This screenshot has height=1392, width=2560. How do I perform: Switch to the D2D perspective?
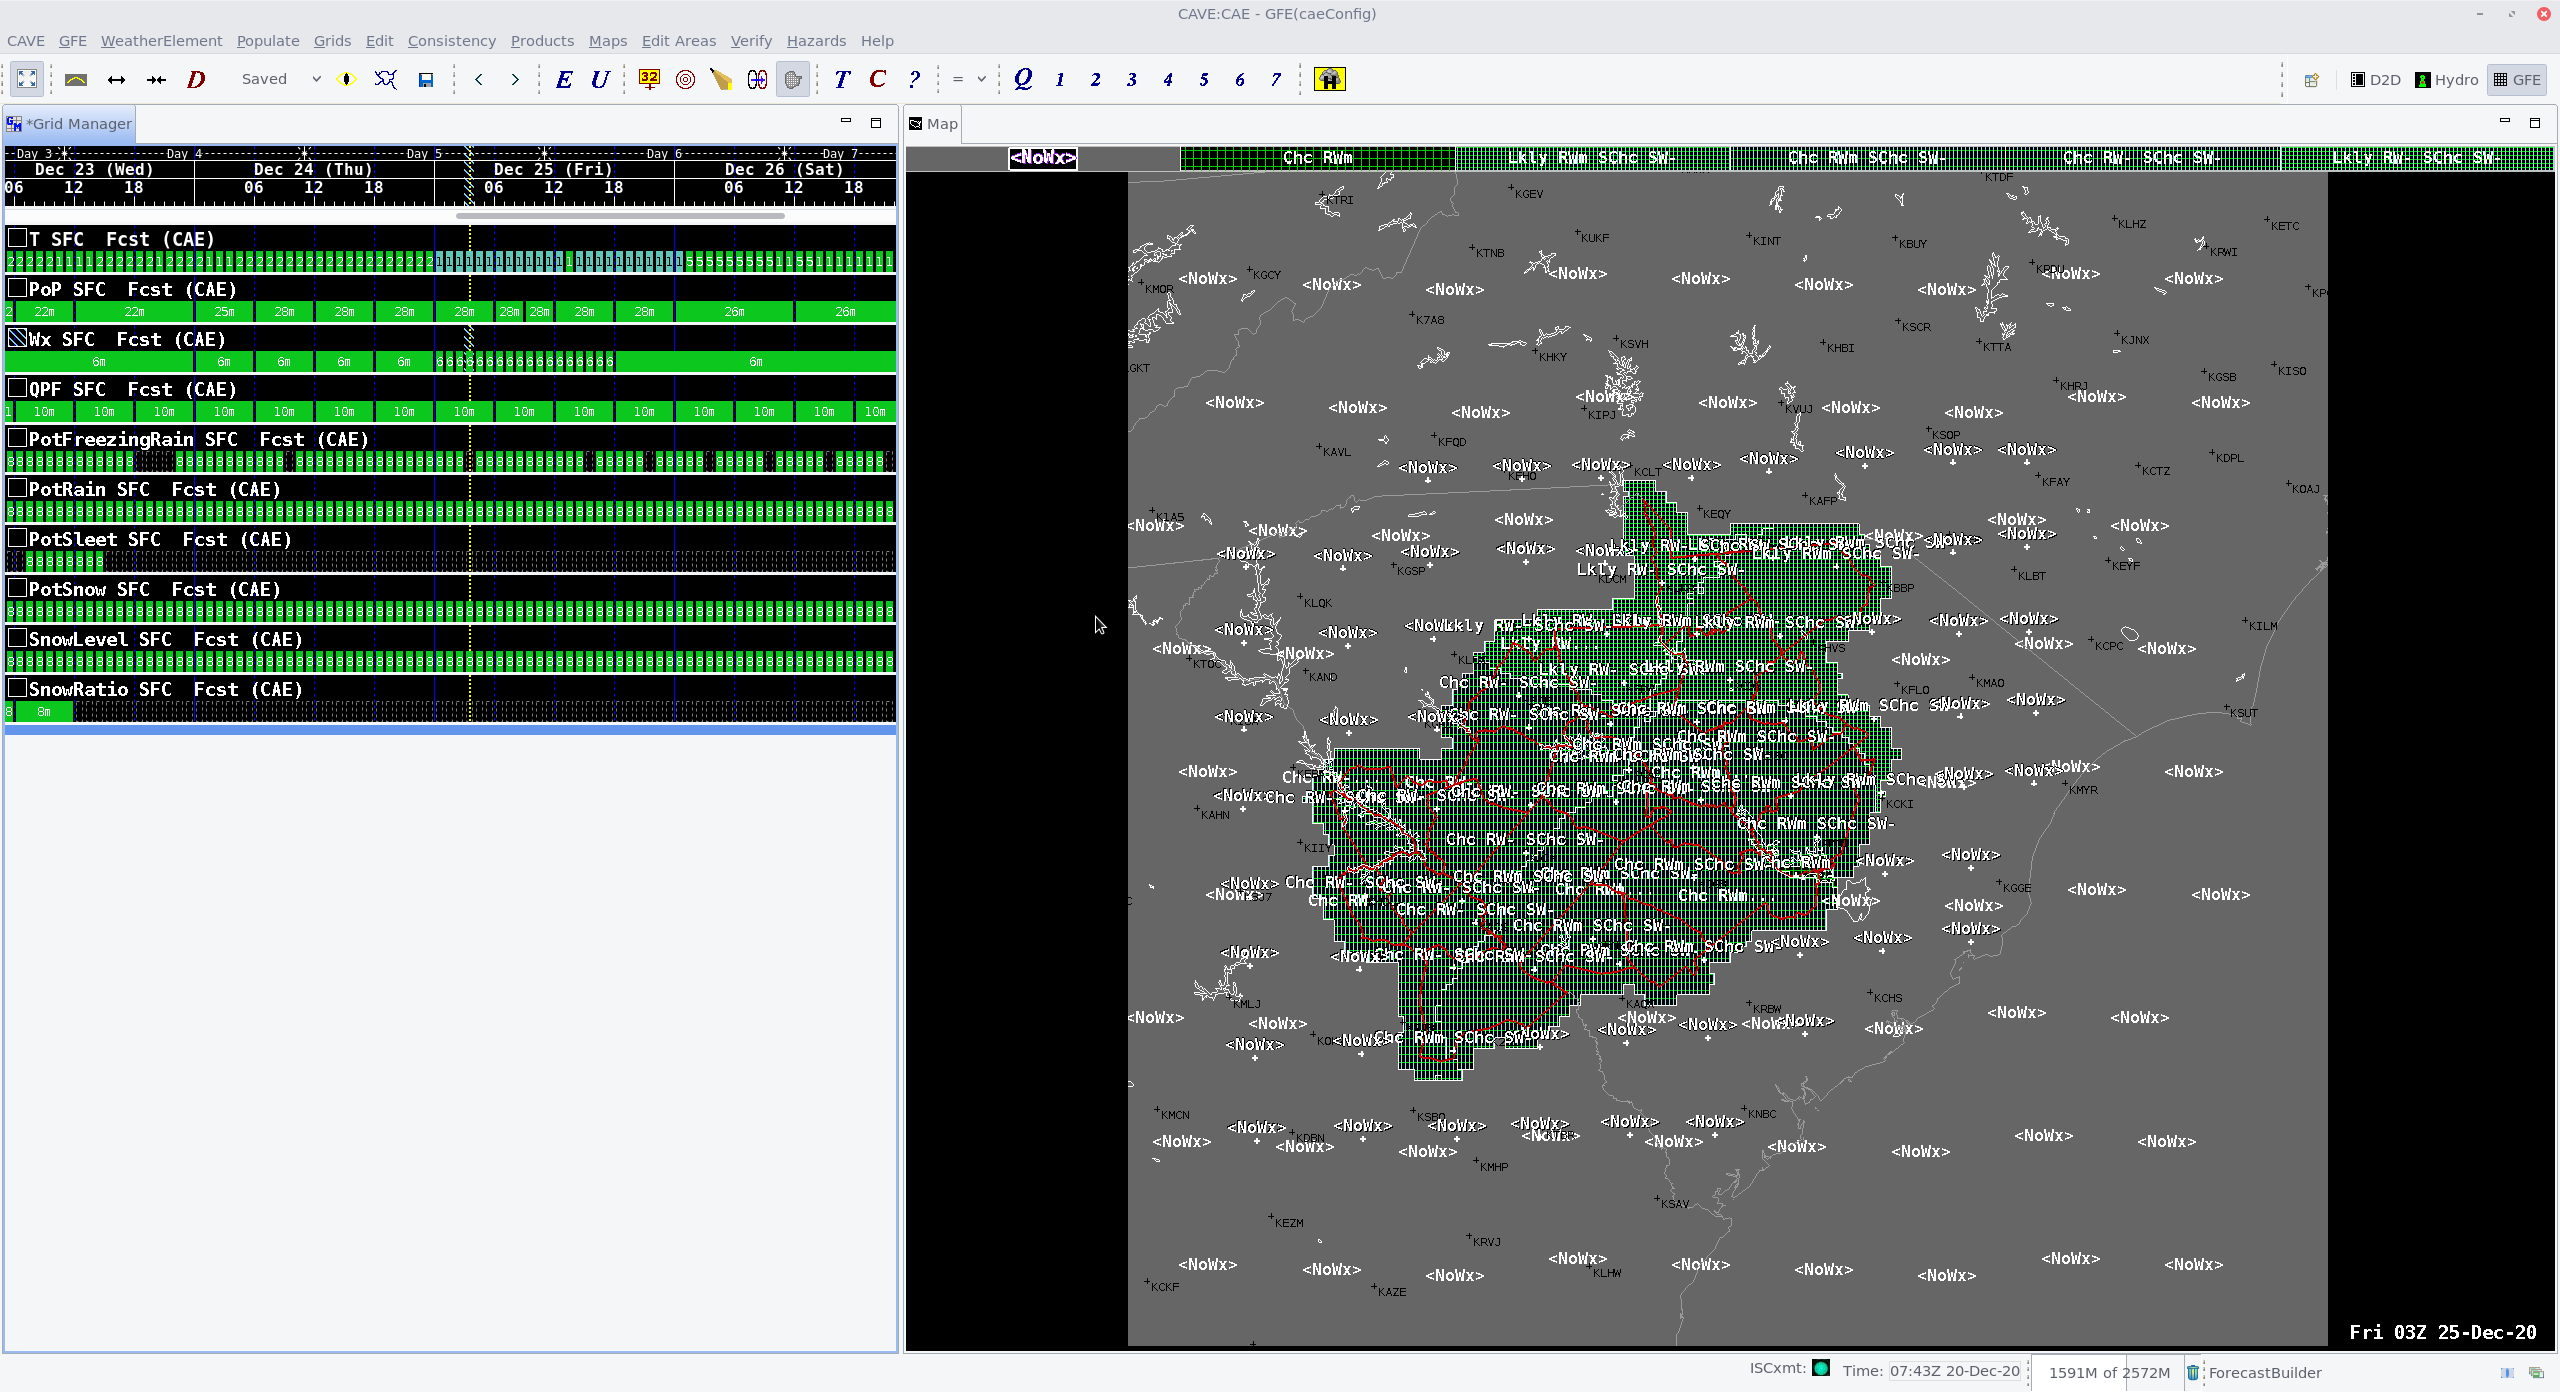tap(2375, 80)
